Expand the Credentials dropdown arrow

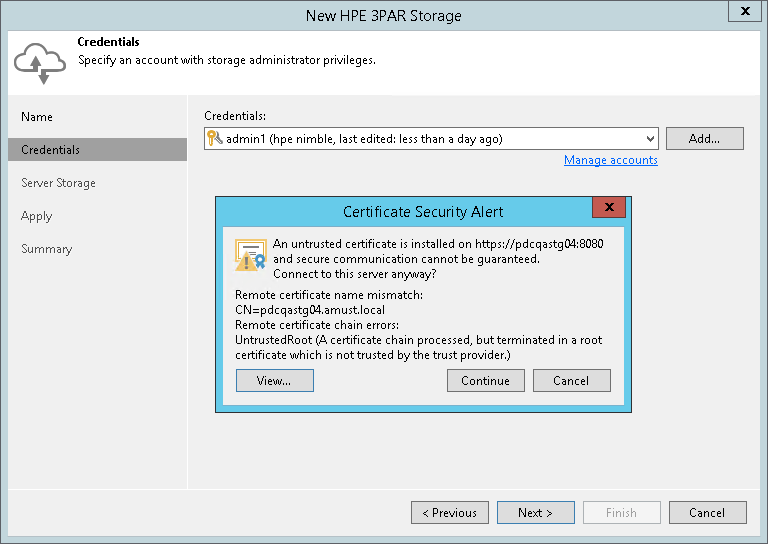pyautogui.click(x=650, y=139)
